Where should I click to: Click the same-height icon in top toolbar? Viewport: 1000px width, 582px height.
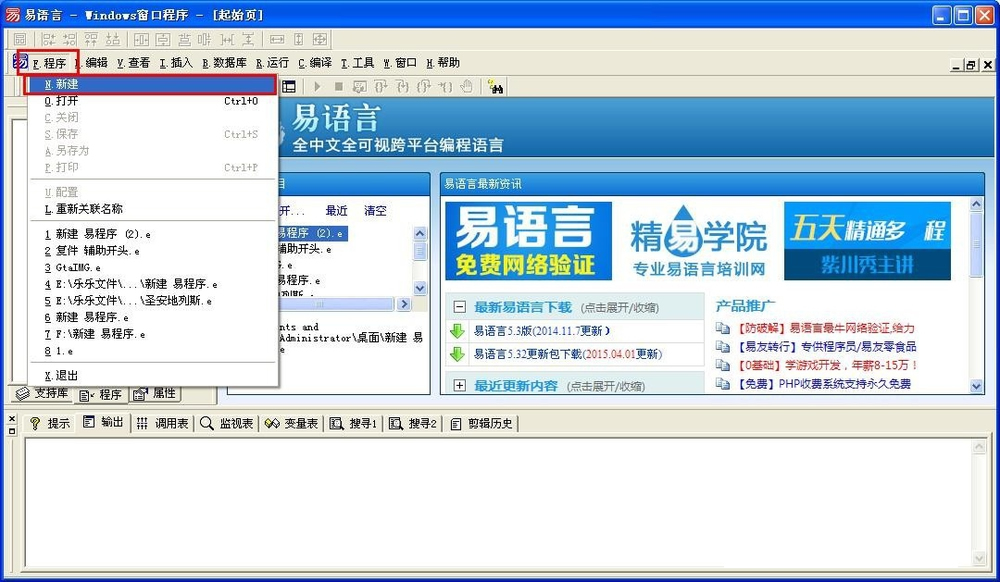point(298,40)
